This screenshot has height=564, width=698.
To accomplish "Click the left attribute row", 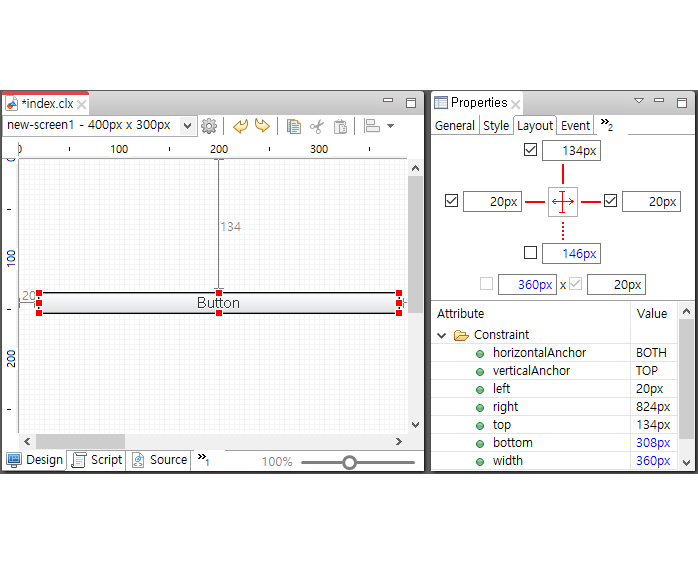I will pos(554,389).
